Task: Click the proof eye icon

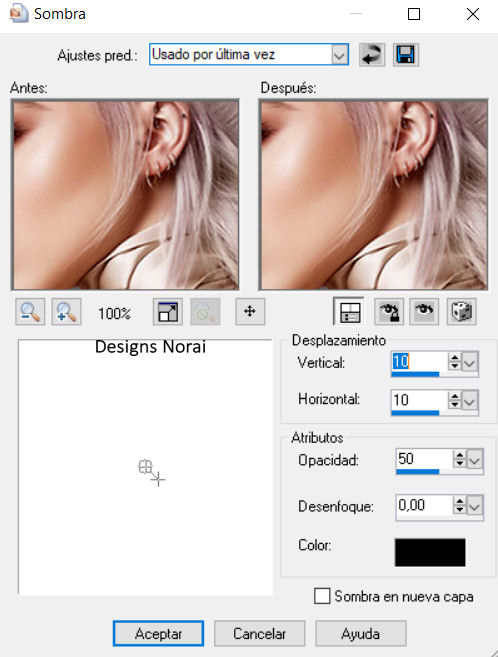Action: [424, 312]
